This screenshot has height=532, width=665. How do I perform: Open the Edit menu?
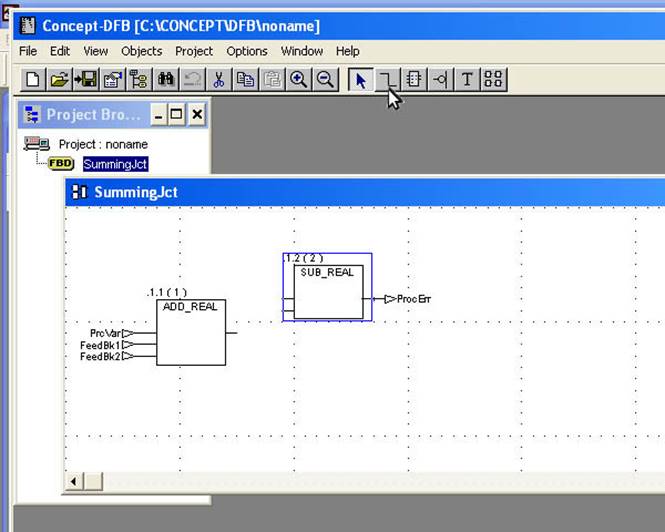coord(60,51)
